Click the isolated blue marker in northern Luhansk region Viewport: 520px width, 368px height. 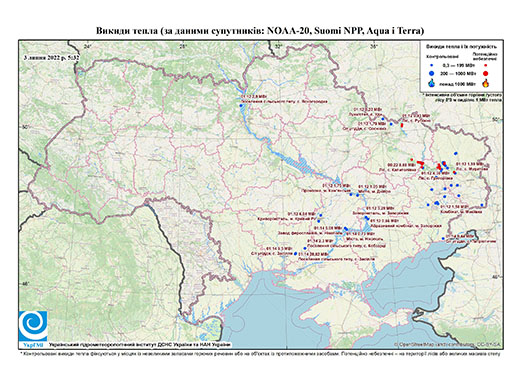coord(456,153)
